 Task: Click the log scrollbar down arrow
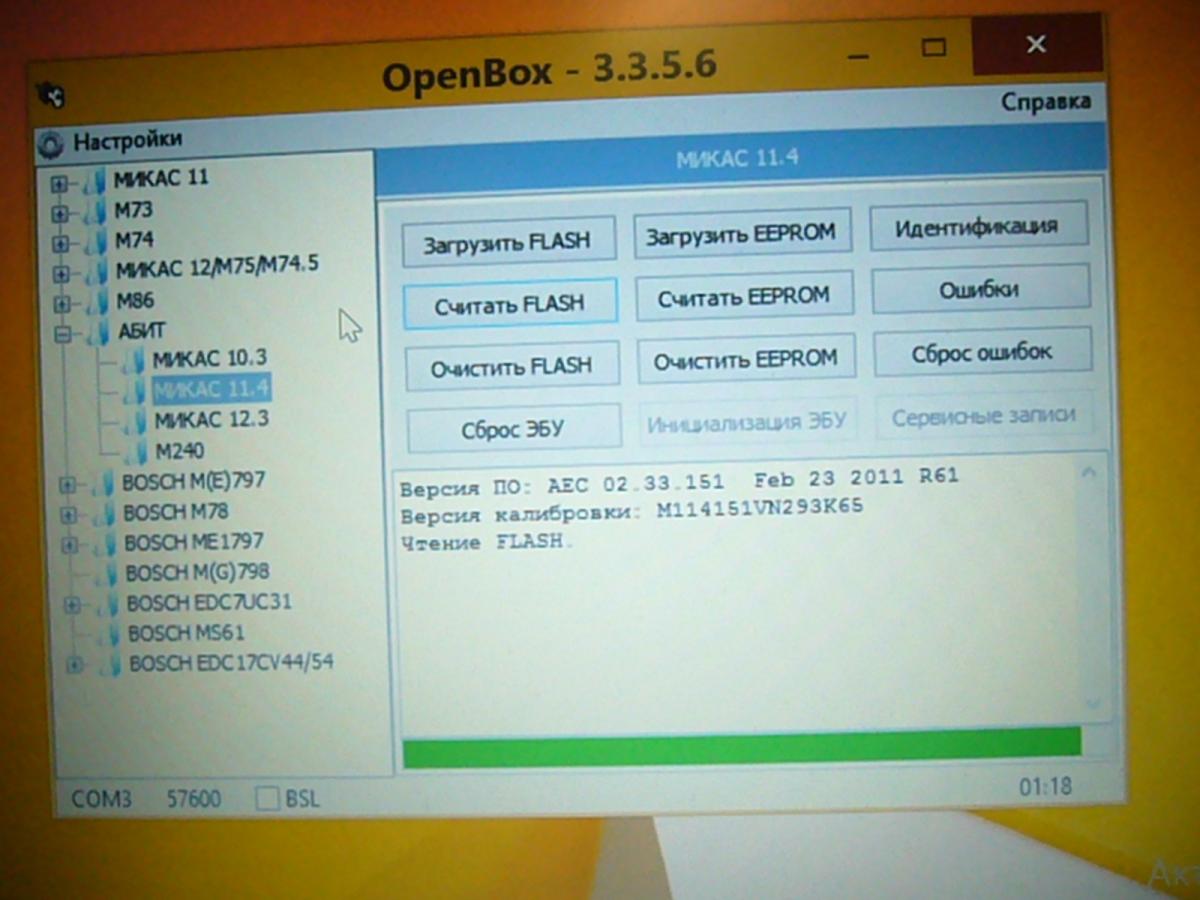[x=1094, y=706]
